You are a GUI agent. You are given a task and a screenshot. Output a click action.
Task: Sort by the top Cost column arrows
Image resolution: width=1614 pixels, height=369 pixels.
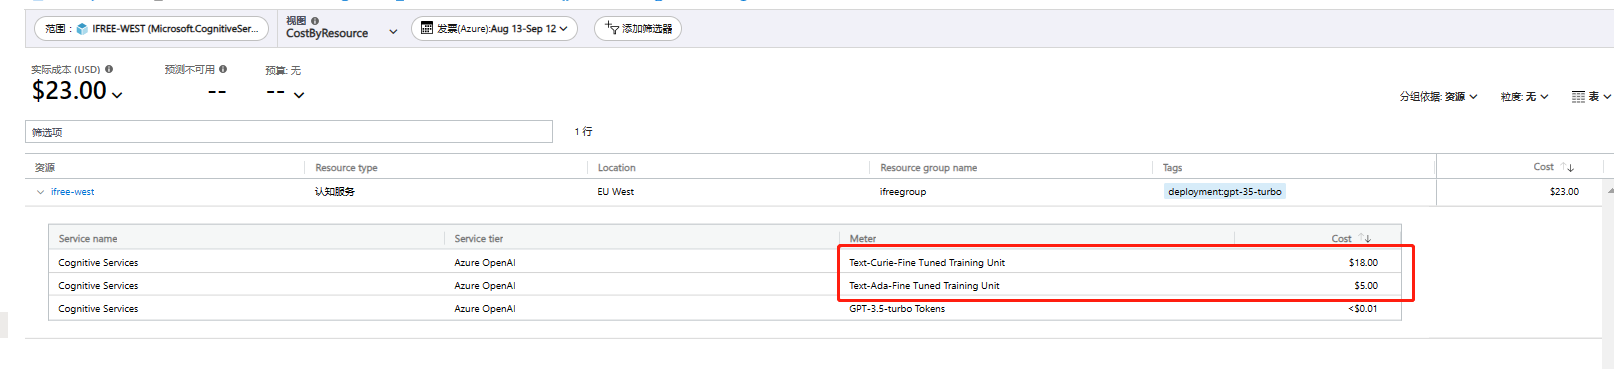1567,167
